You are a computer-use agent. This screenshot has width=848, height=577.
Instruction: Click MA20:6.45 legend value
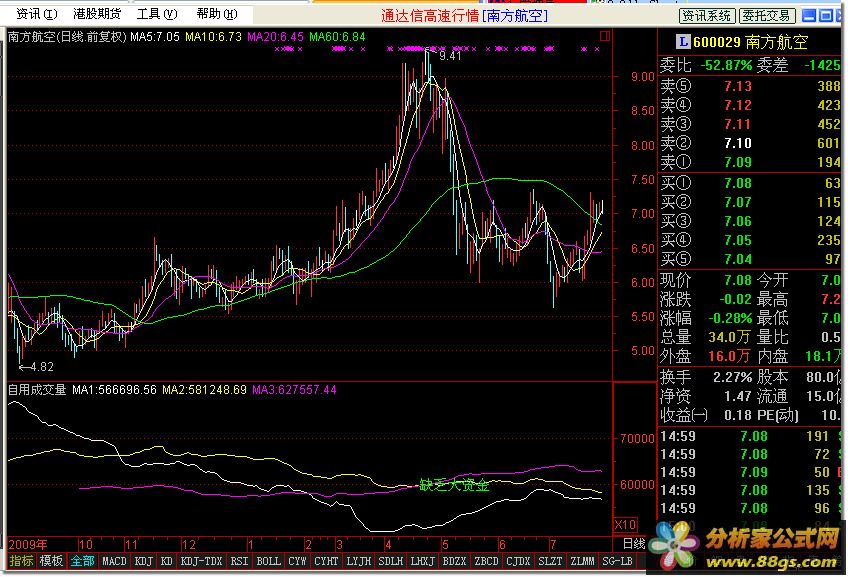coord(275,37)
